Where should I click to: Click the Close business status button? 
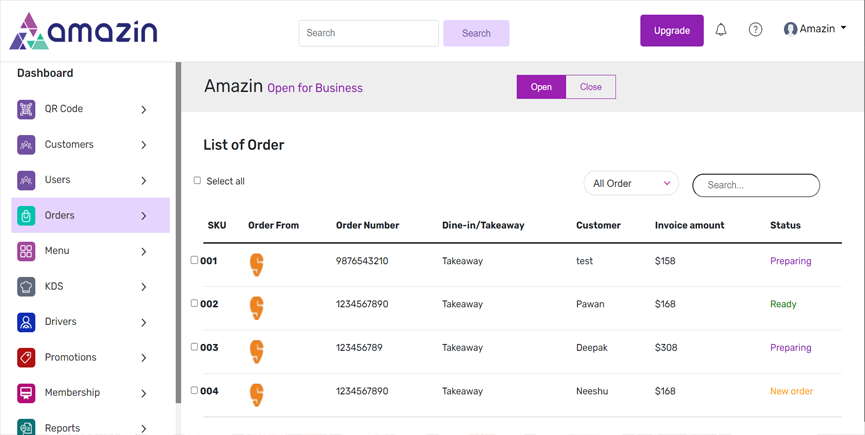coord(590,87)
